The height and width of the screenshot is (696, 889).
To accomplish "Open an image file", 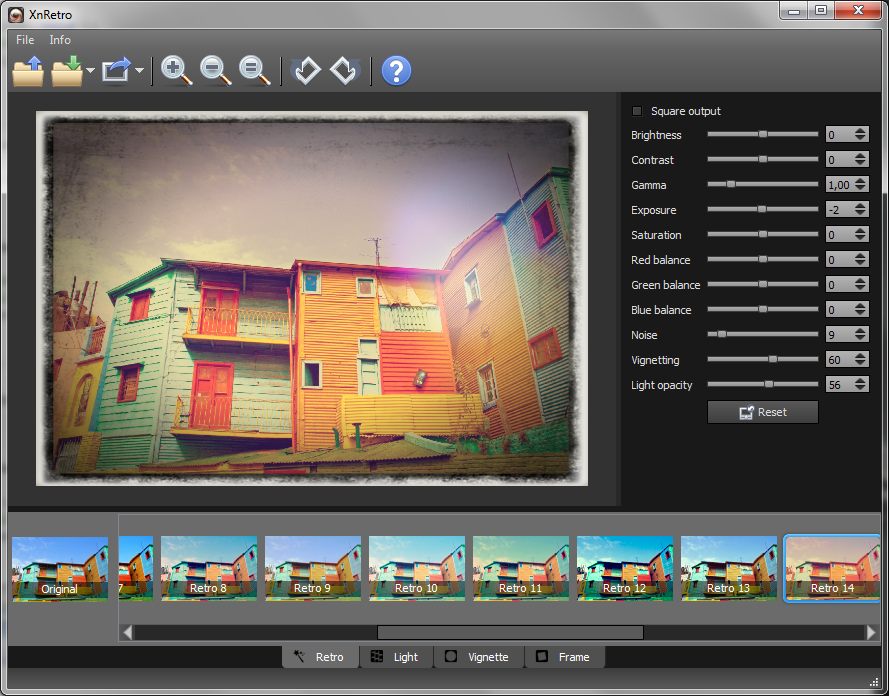I will coord(27,70).
